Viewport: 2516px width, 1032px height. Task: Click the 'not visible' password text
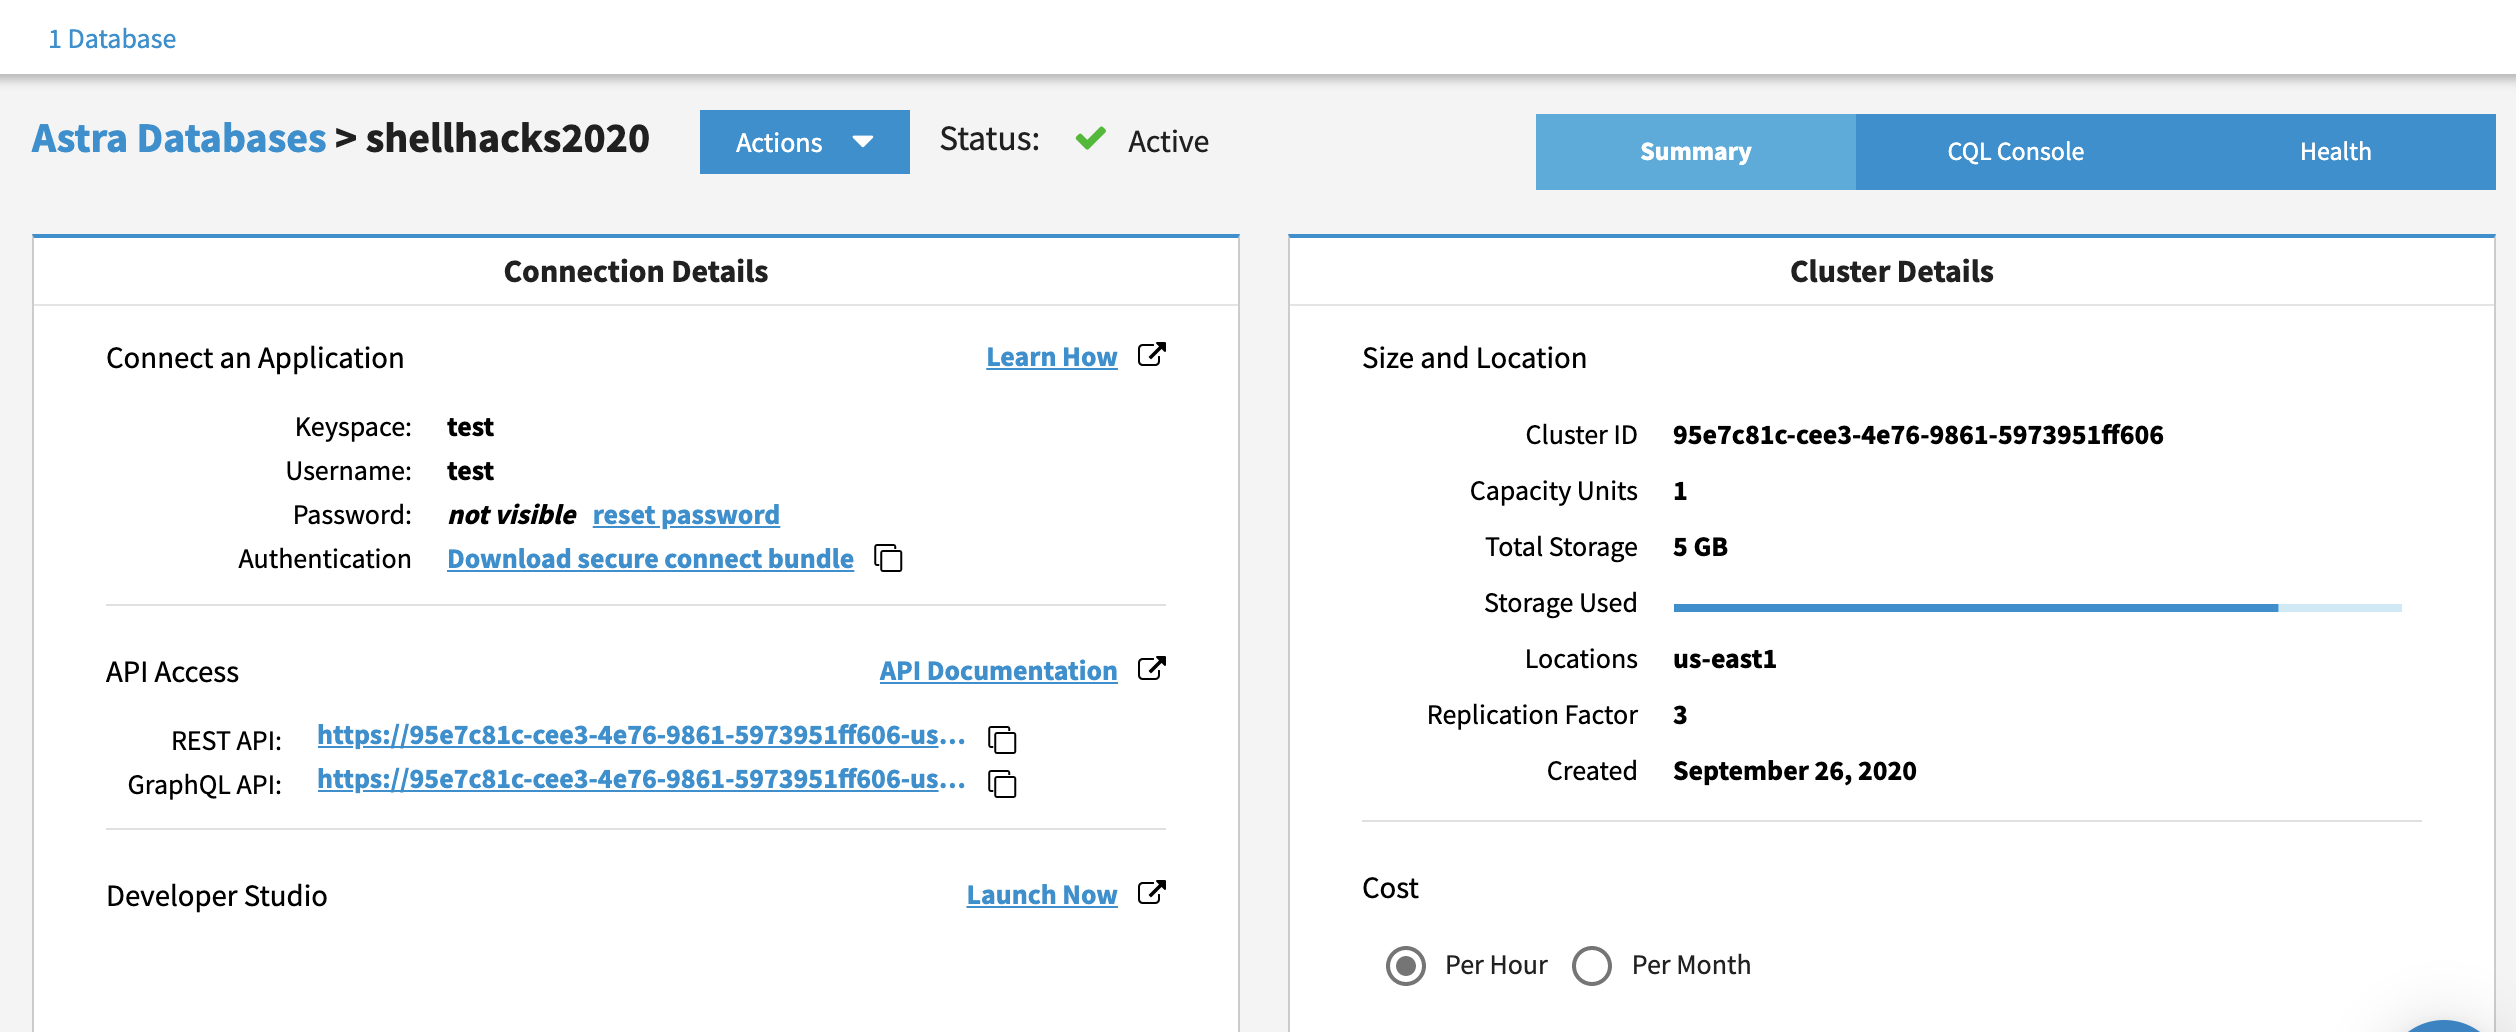(x=512, y=515)
